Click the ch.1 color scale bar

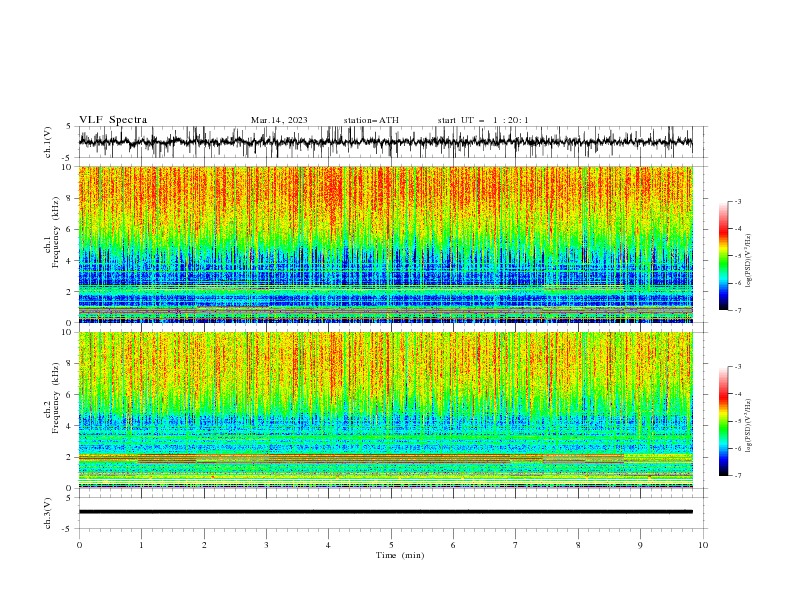coord(724,256)
